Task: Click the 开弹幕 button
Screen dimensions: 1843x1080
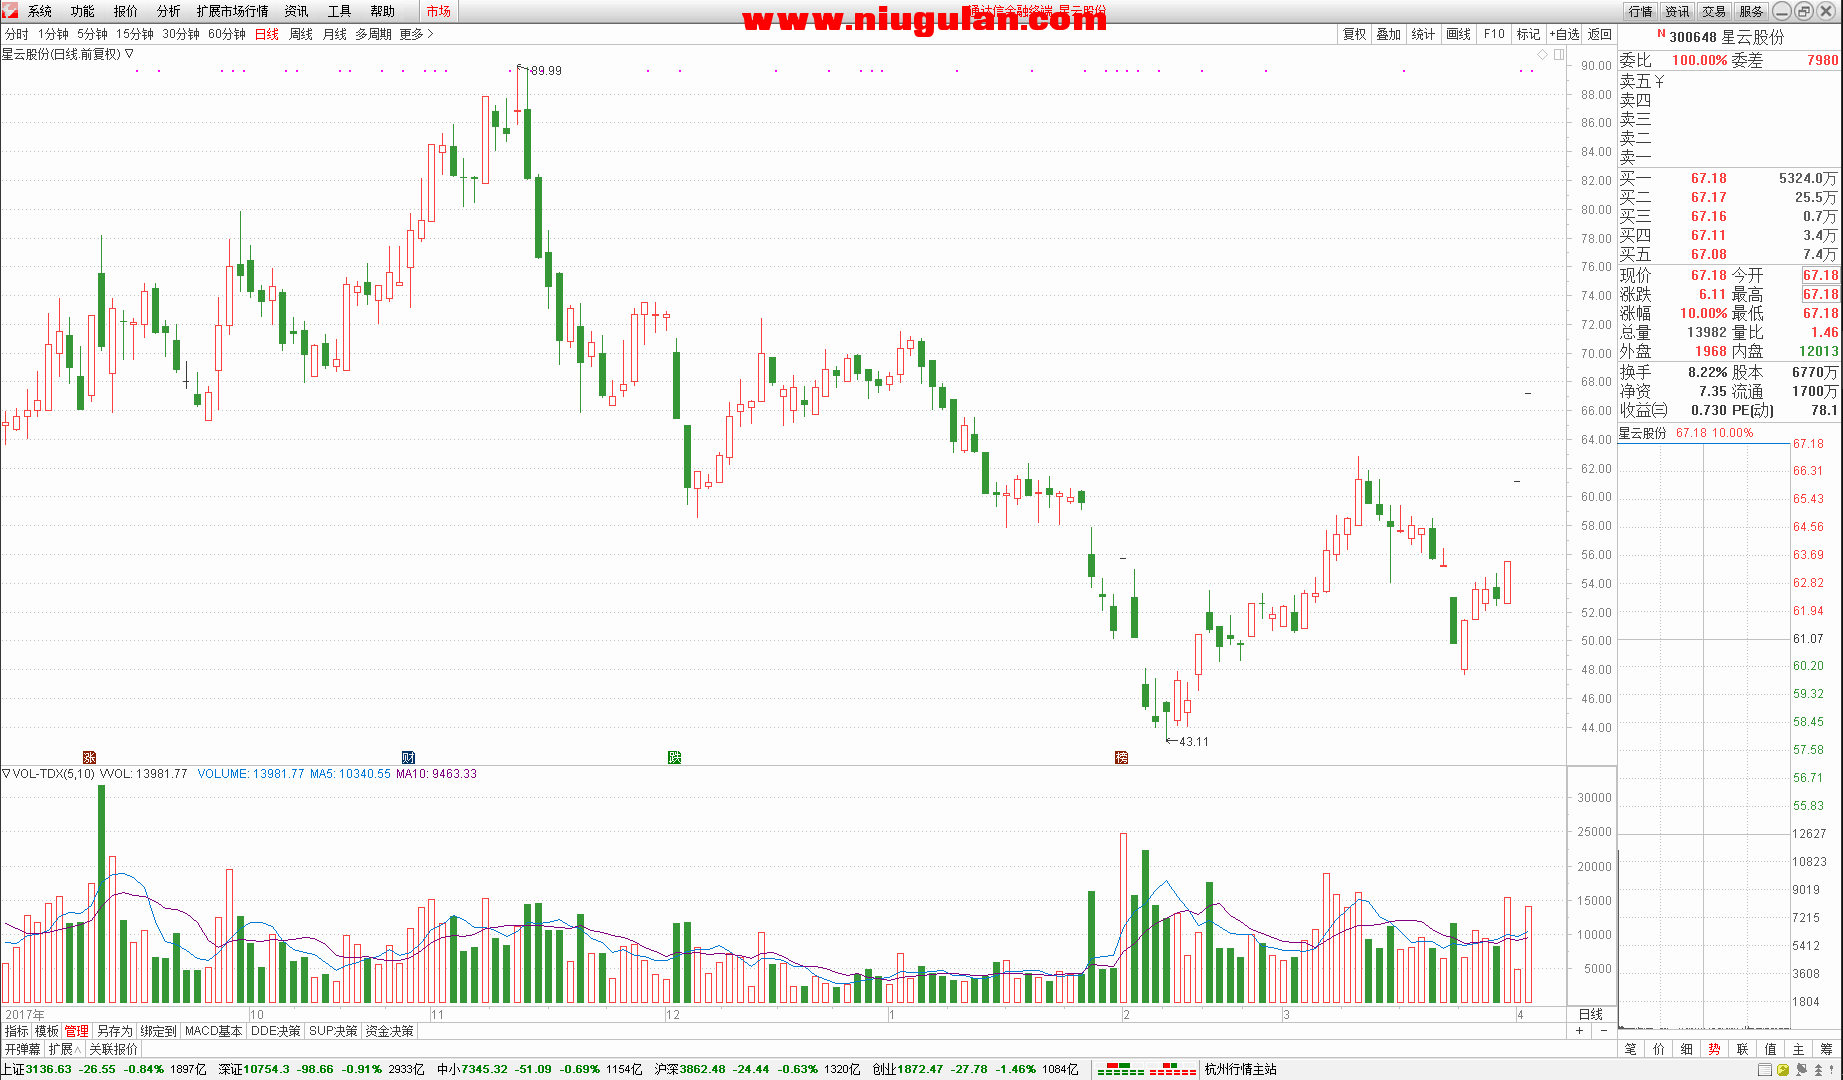Action: coord(22,1049)
